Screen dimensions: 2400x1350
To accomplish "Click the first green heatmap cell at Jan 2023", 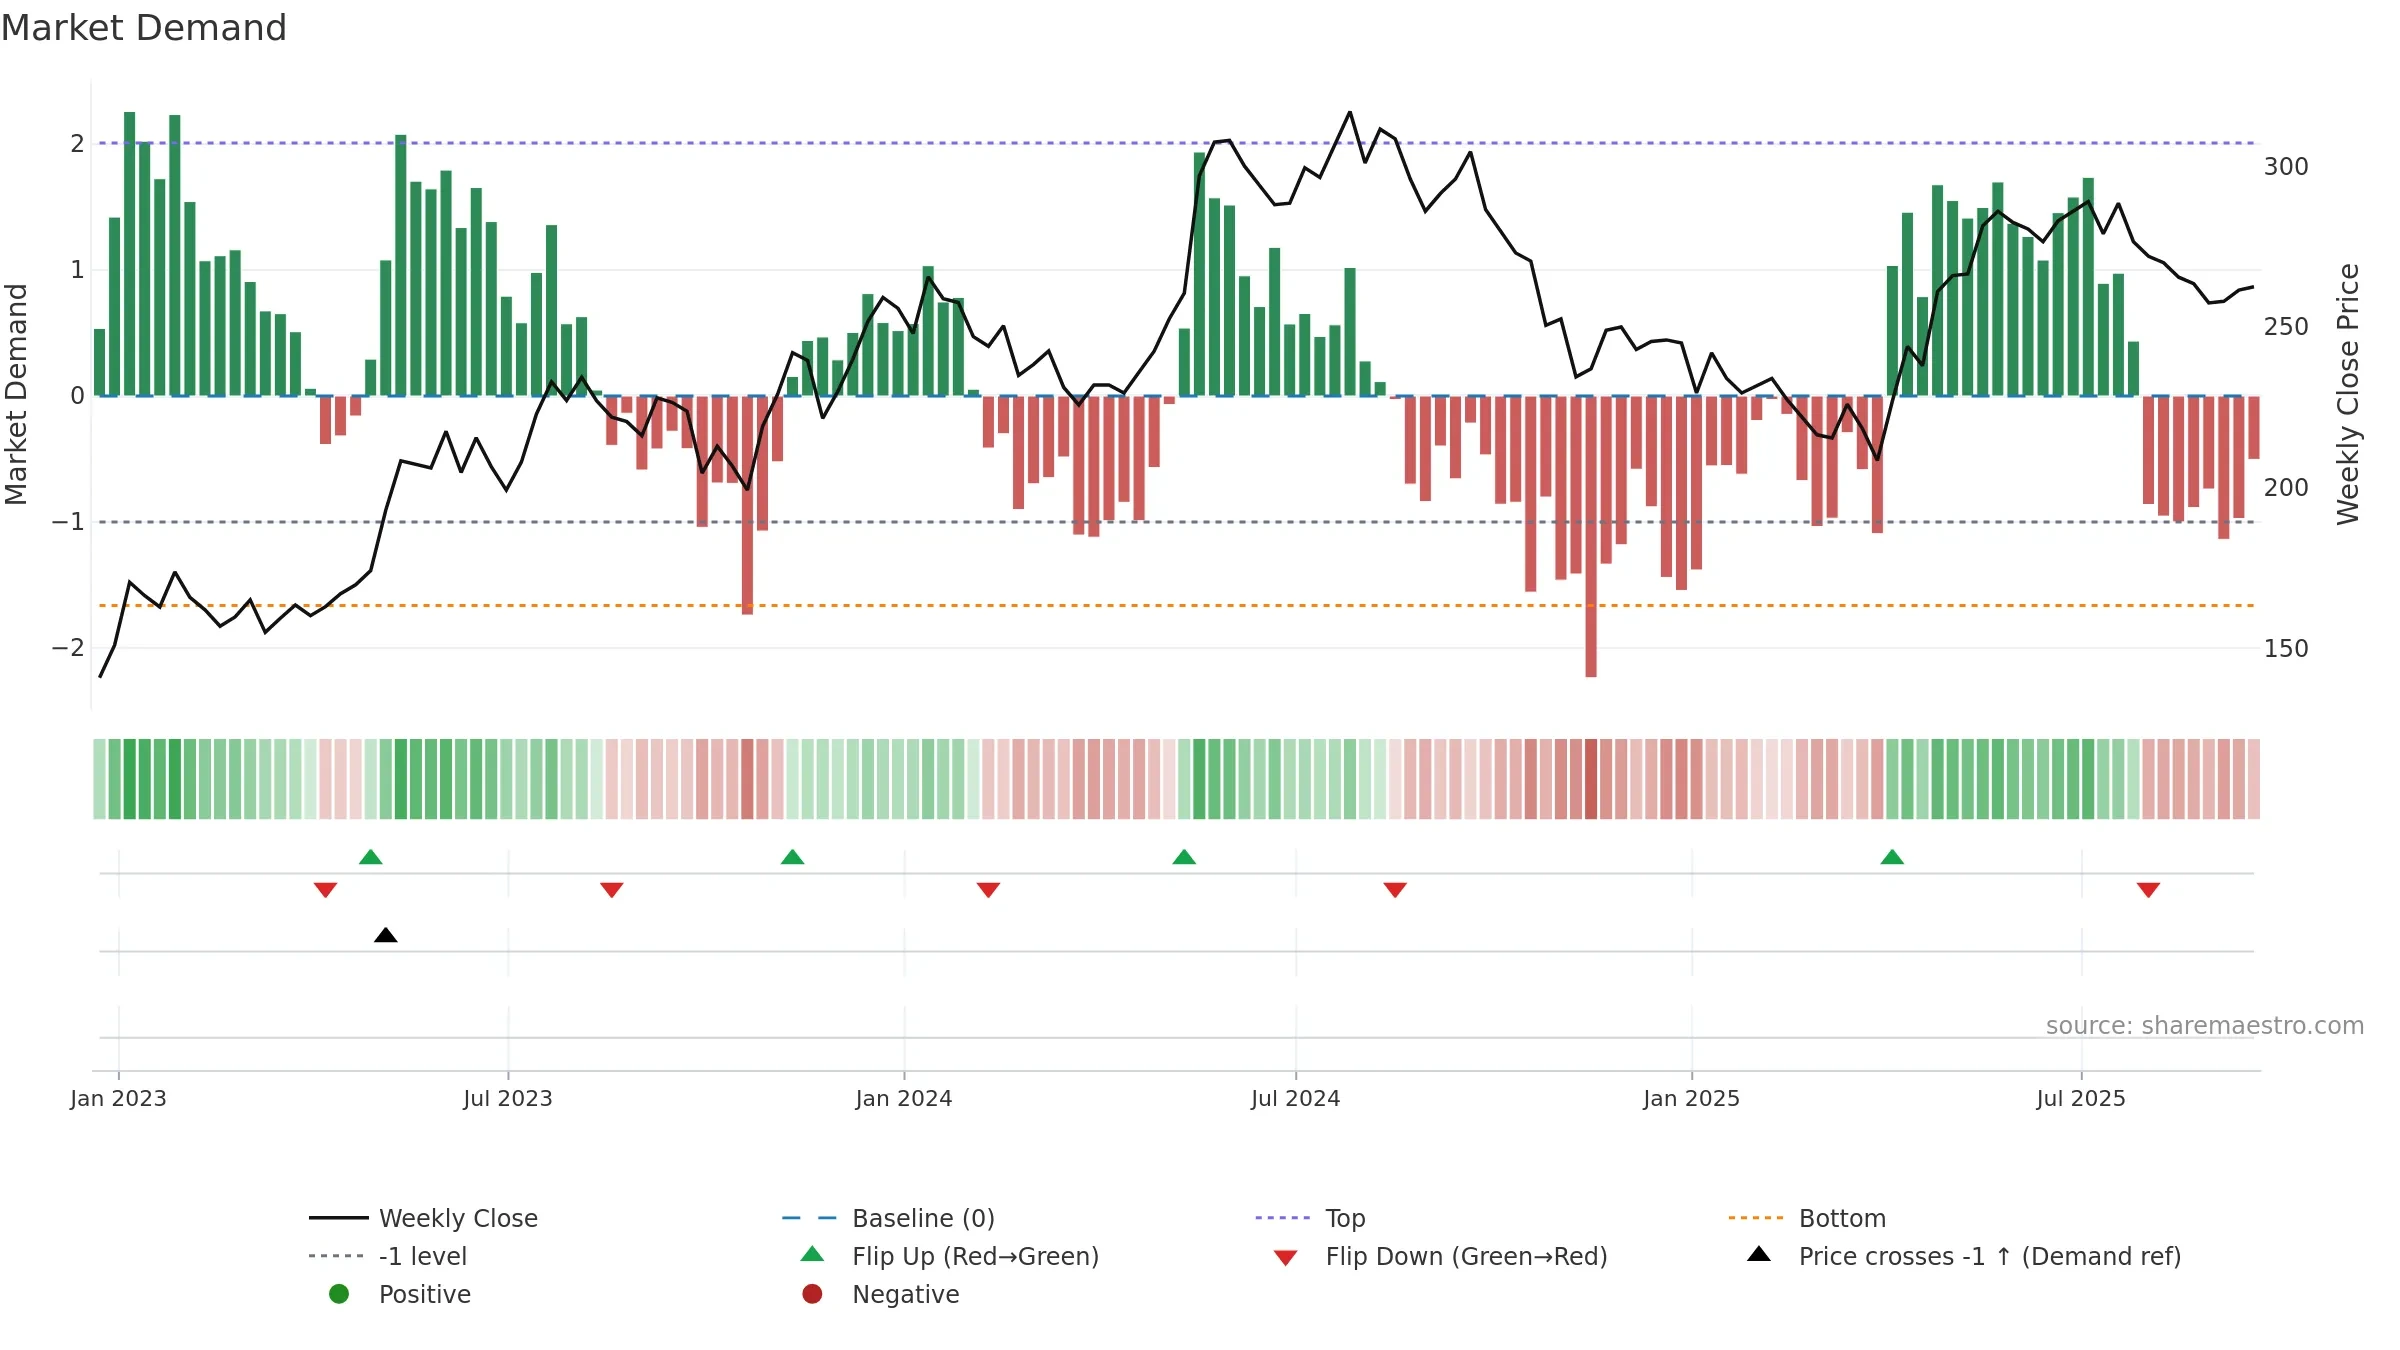I will (x=99, y=779).
